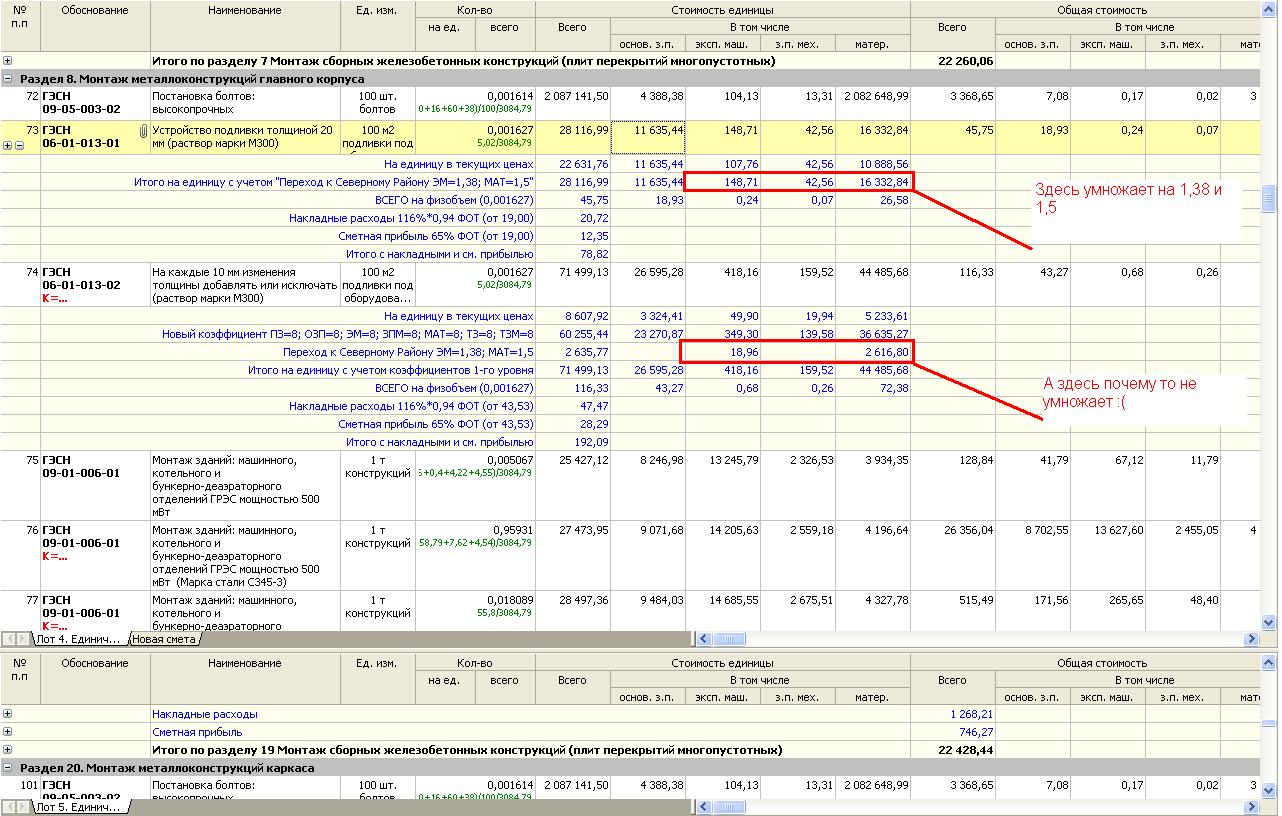Click lower pane horizontal scrollbar left arrow

[703, 807]
